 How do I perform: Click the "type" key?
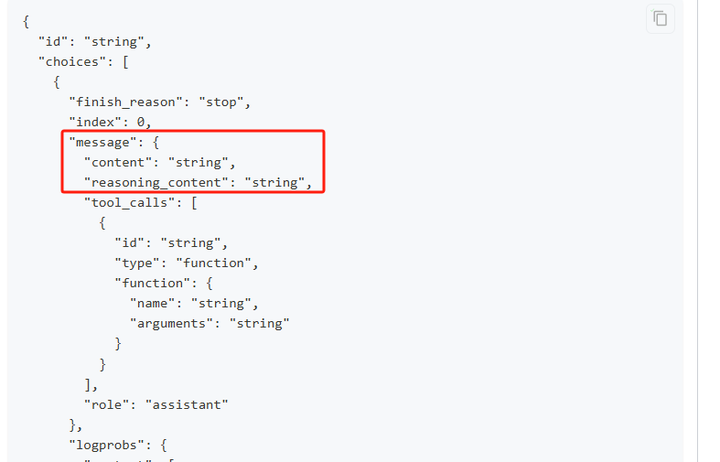tap(137, 263)
